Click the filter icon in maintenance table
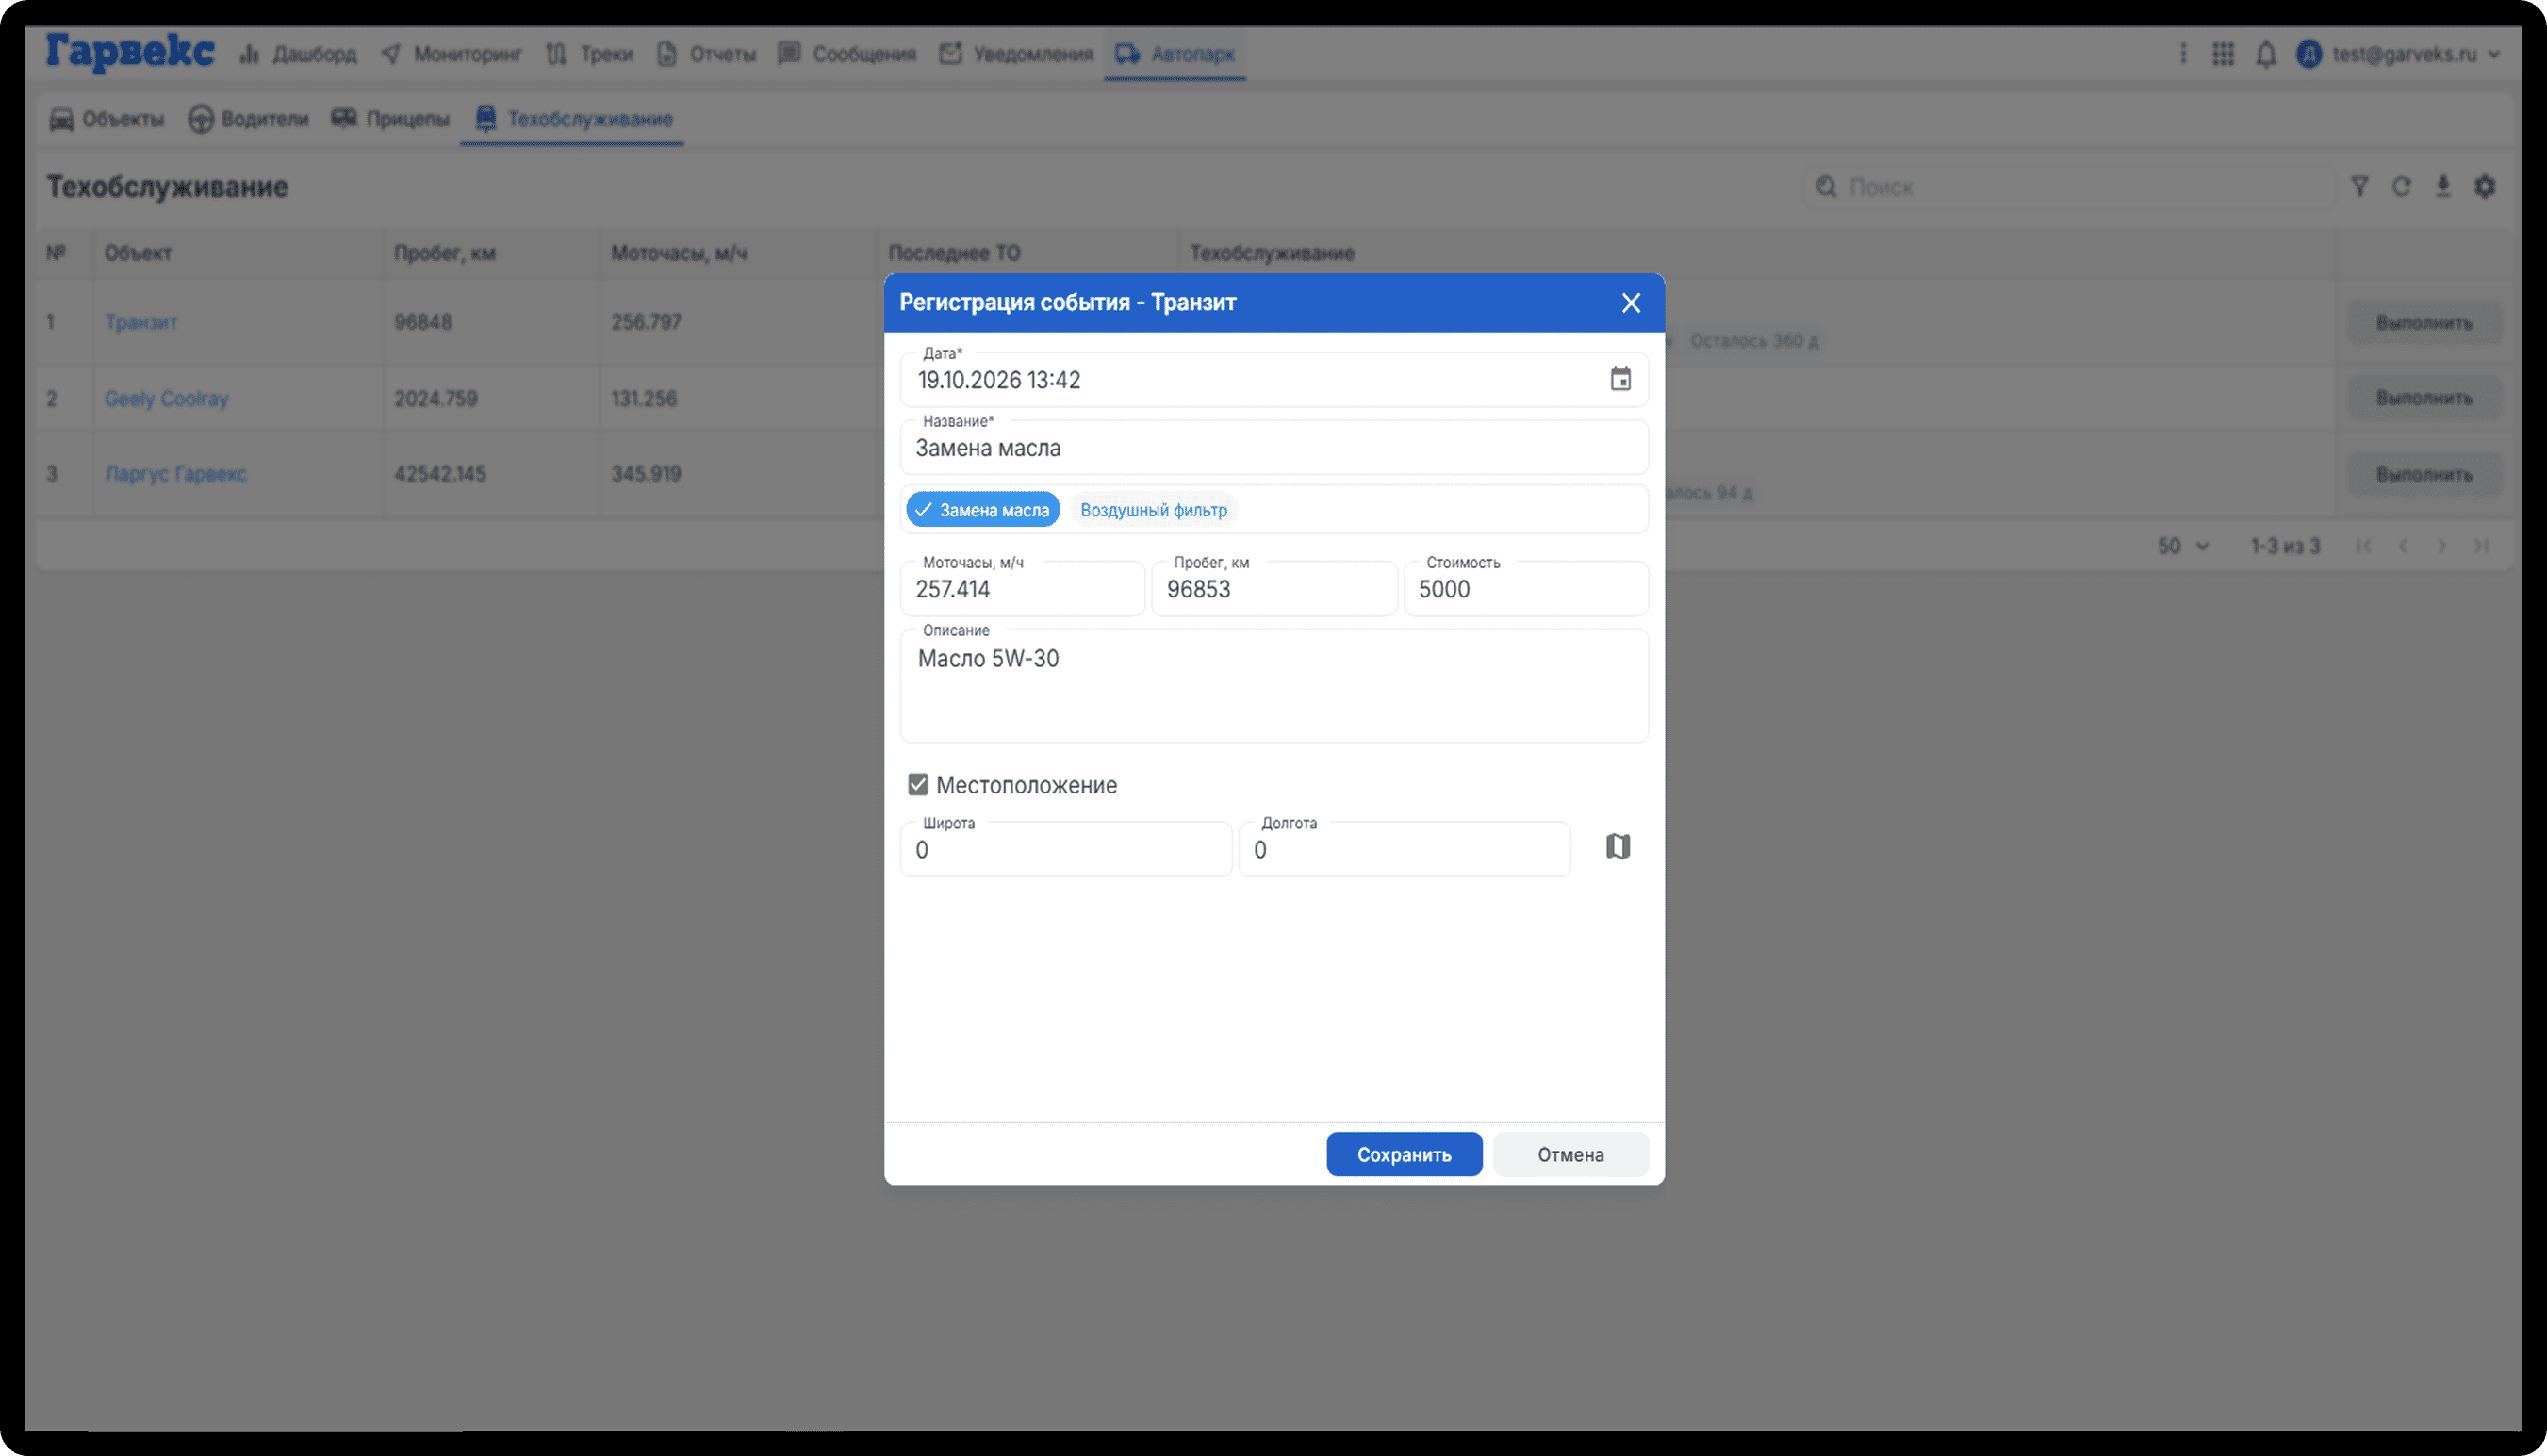This screenshot has height=1456, width=2547. (x=2359, y=186)
